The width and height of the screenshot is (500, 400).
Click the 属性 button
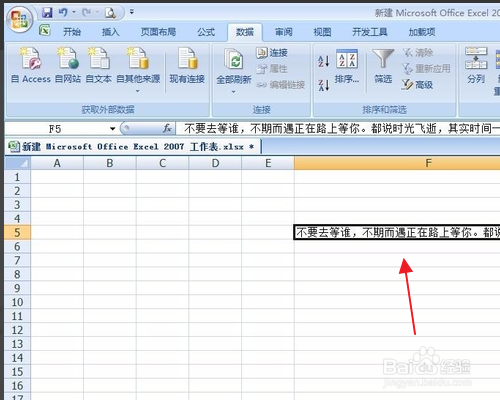click(x=272, y=69)
